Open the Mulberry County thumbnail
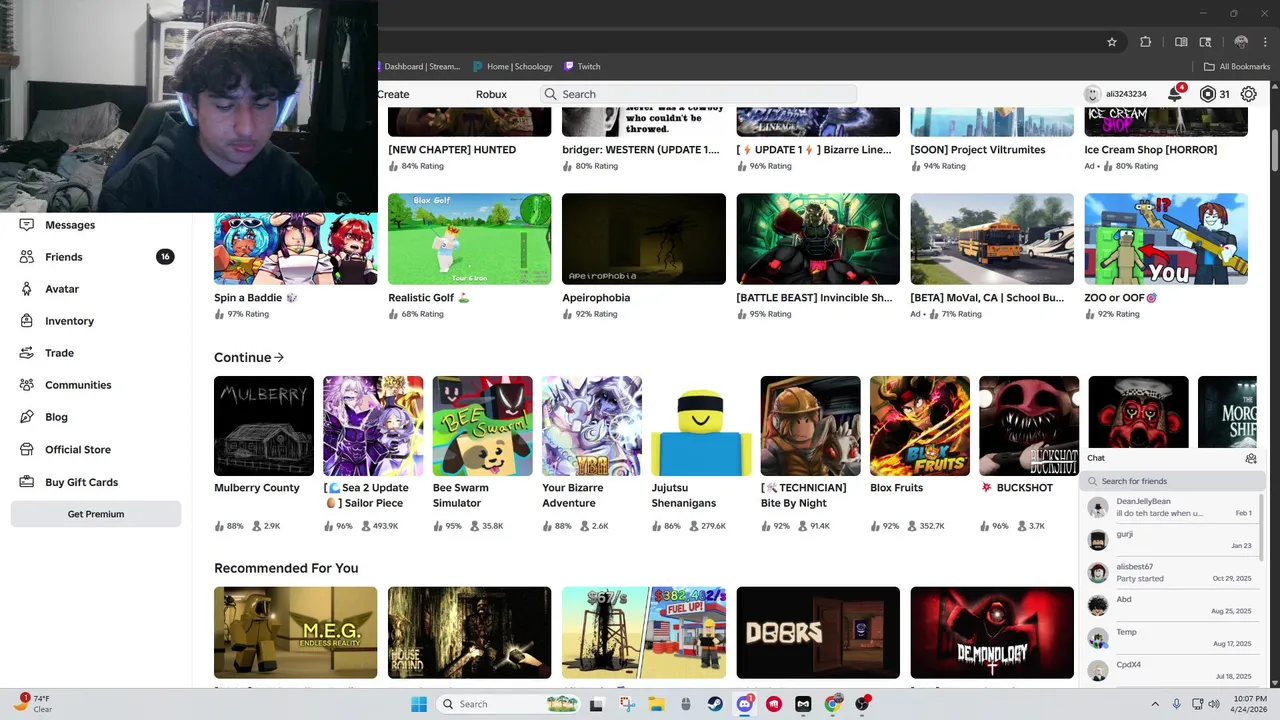 [264, 426]
